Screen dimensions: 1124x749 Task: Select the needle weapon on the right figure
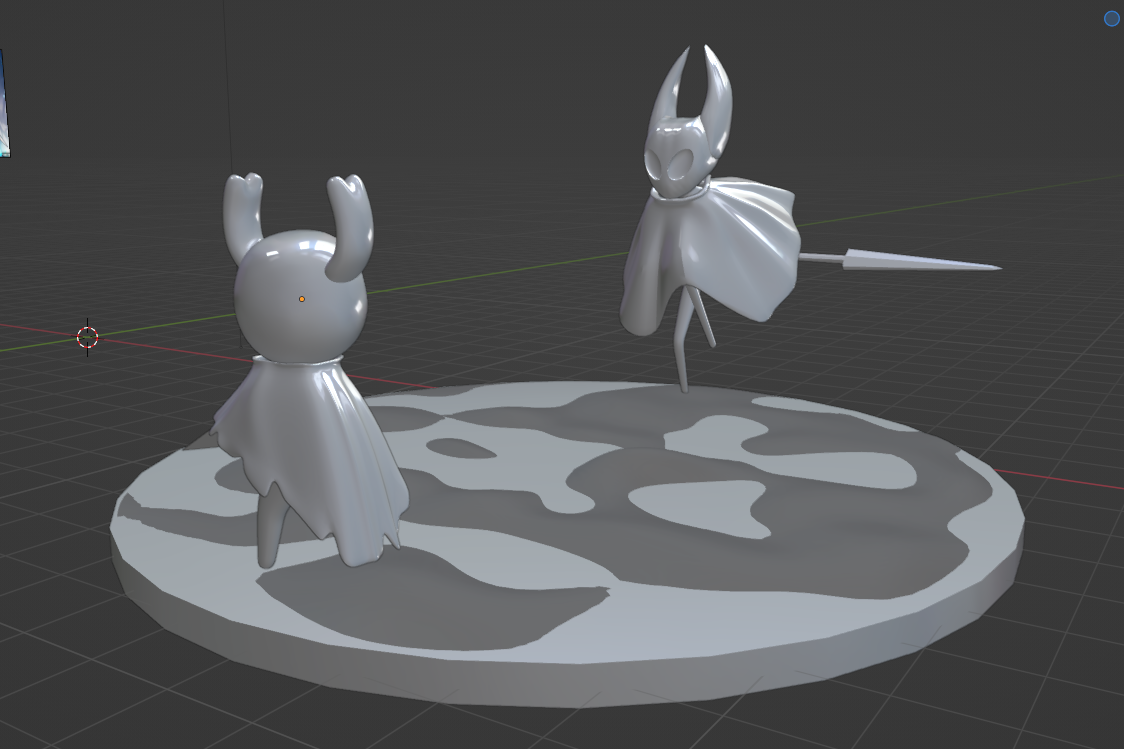(900, 261)
